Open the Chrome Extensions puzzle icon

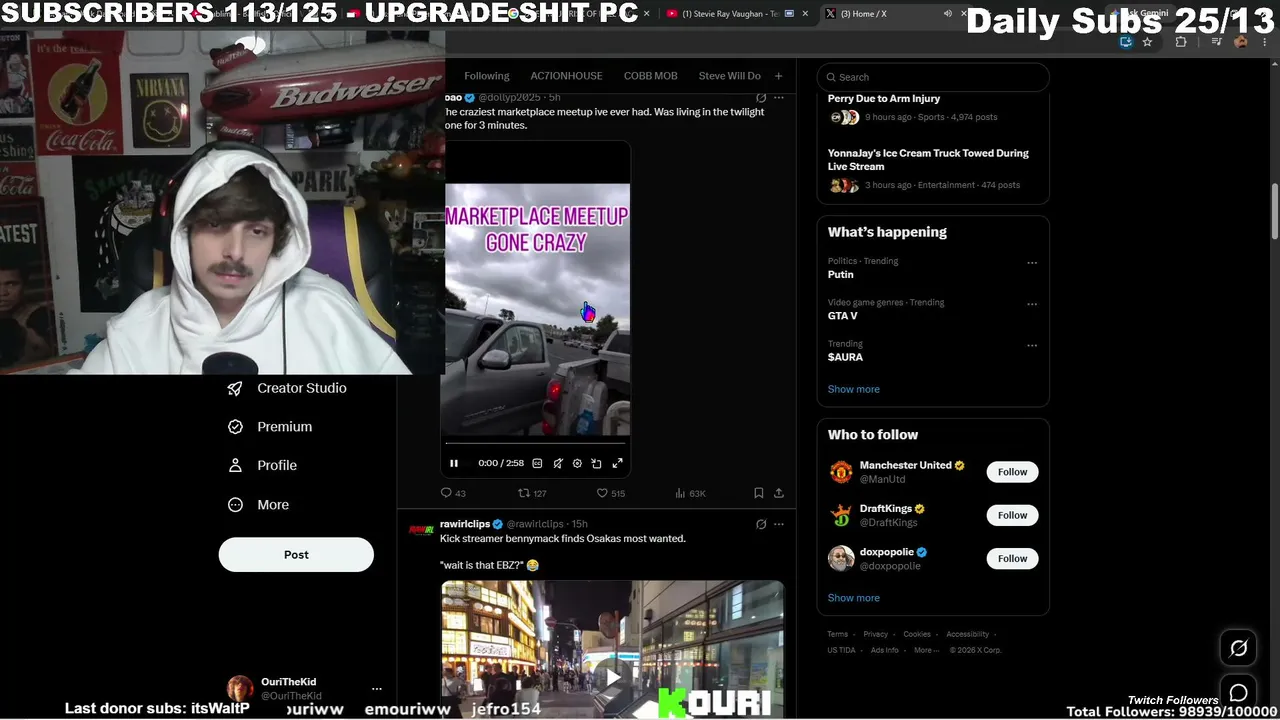pyautogui.click(x=1181, y=42)
